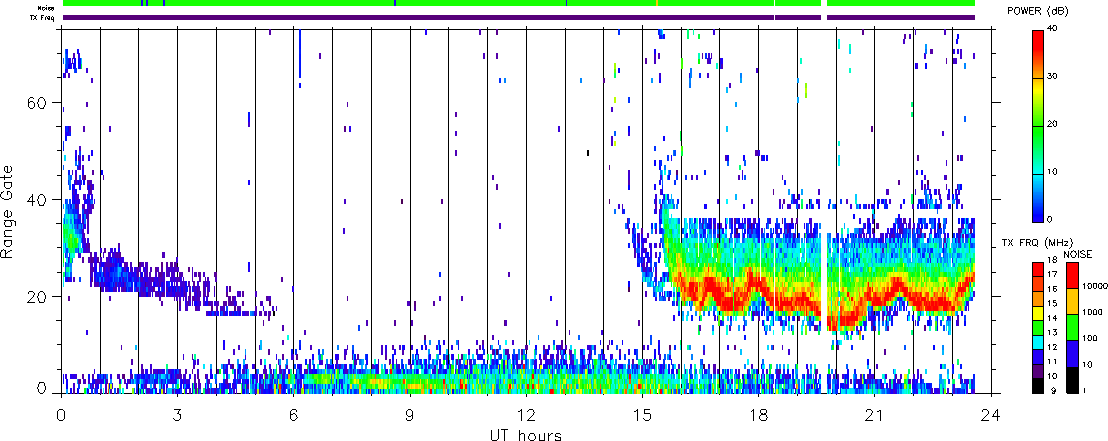The height and width of the screenshot is (441, 1108).
Task: Click the "100" value on NOISE legend
Action: (x=1088, y=339)
